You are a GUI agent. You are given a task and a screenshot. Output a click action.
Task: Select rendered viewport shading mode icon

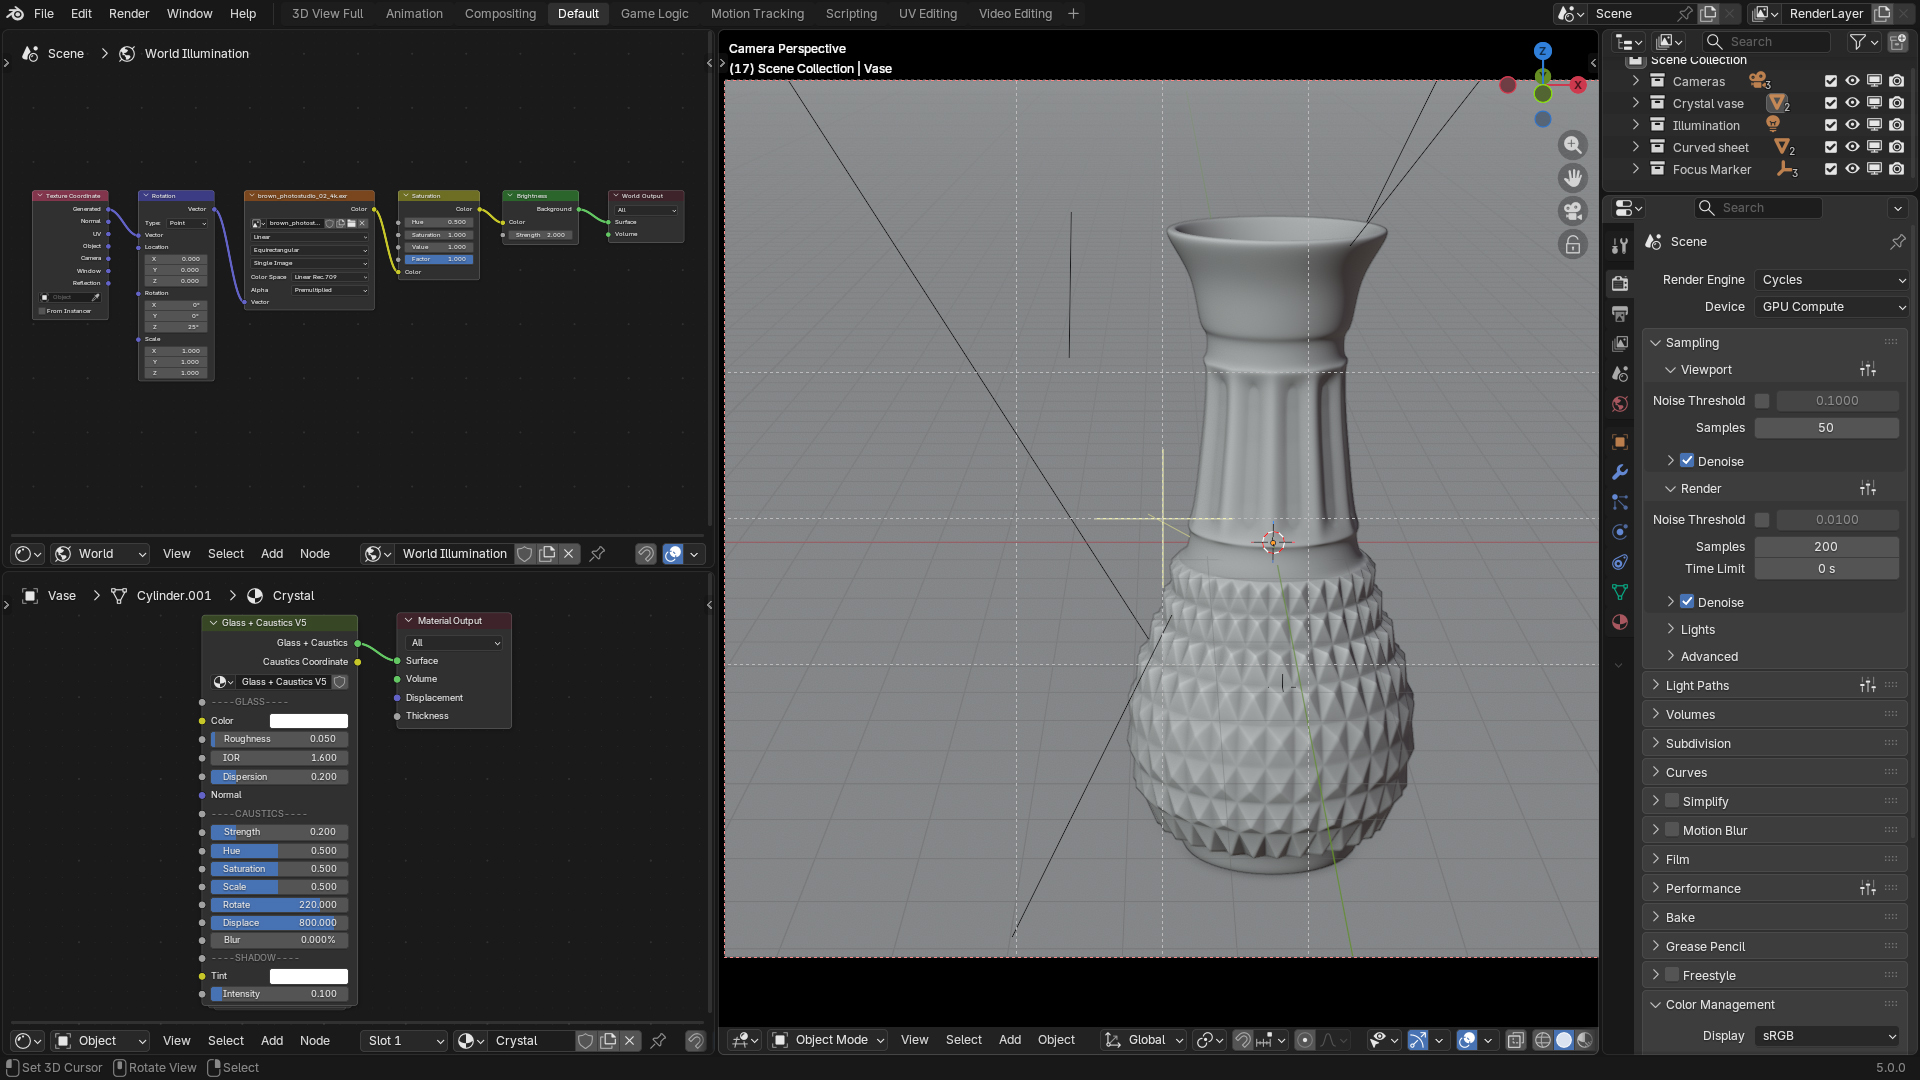click(1585, 1040)
